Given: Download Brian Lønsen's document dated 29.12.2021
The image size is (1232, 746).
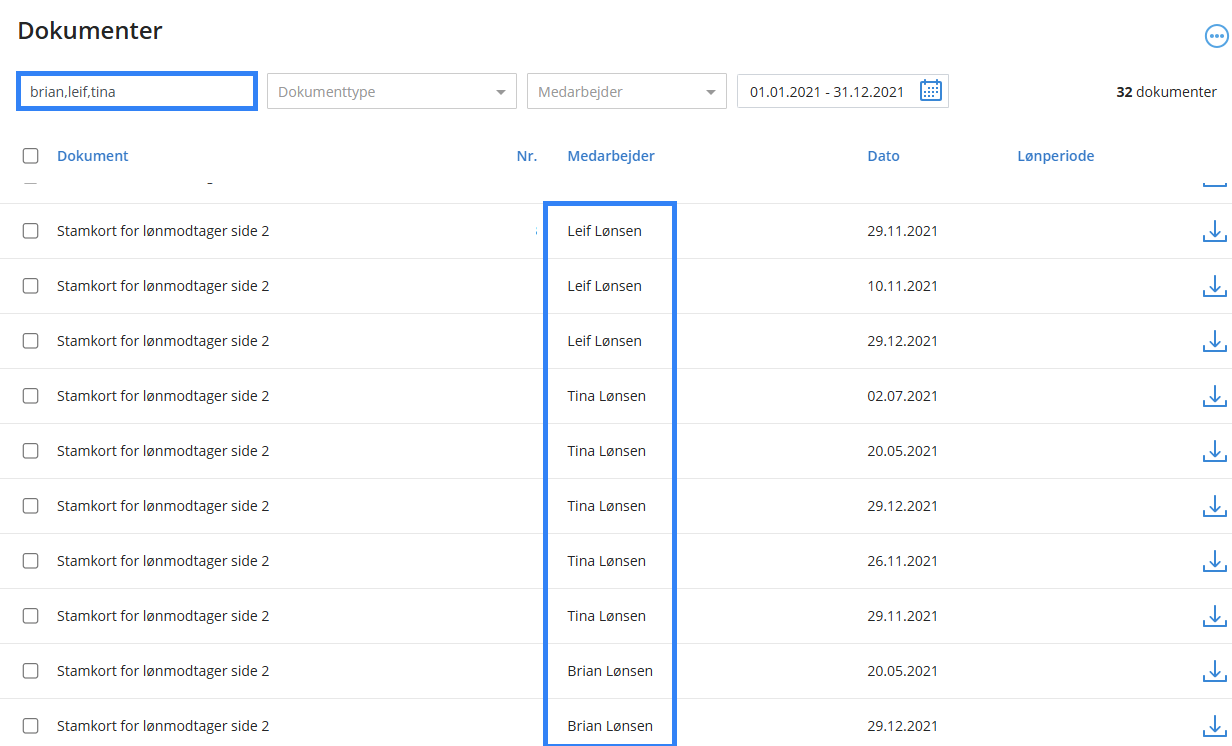Looking at the screenshot, I should pyautogui.click(x=1213, y=726).
